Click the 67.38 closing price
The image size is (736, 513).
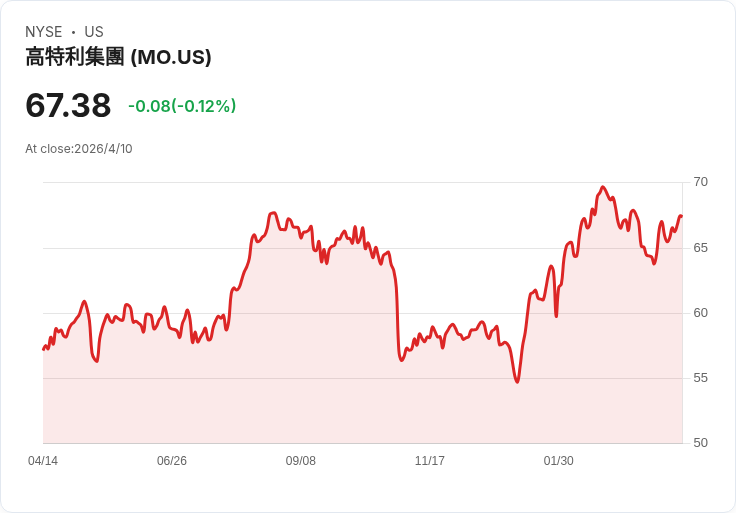pos(68,105)
